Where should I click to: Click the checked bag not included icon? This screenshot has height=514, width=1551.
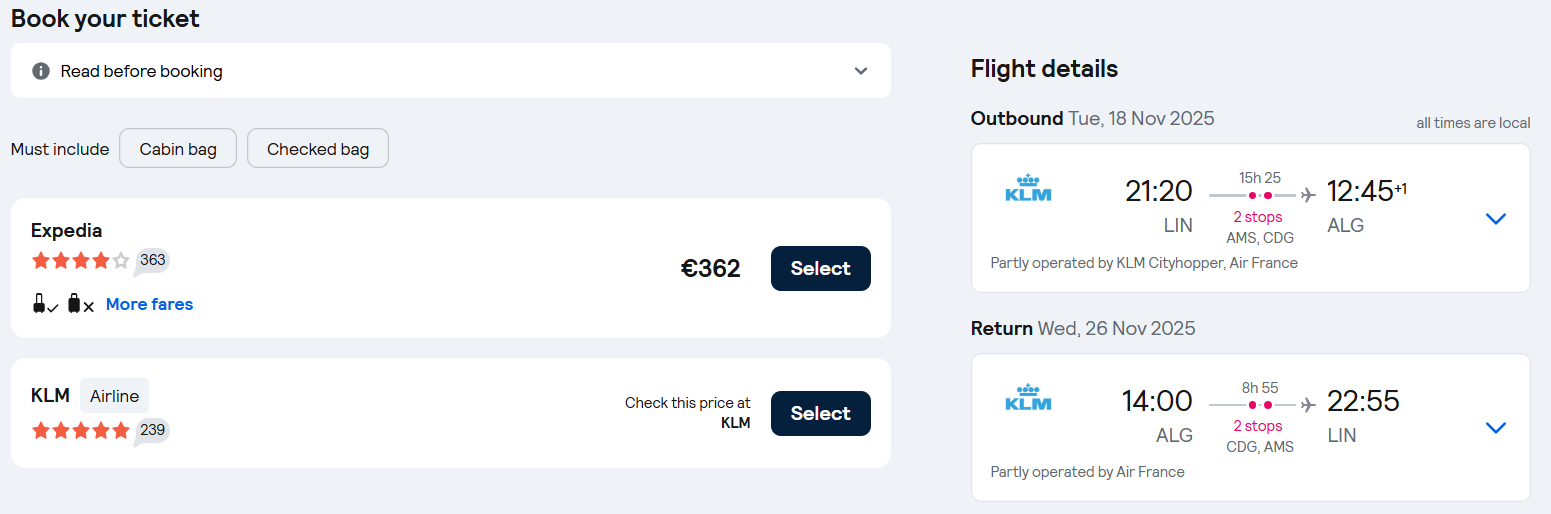pyautogui.click(x=80, y=304)
